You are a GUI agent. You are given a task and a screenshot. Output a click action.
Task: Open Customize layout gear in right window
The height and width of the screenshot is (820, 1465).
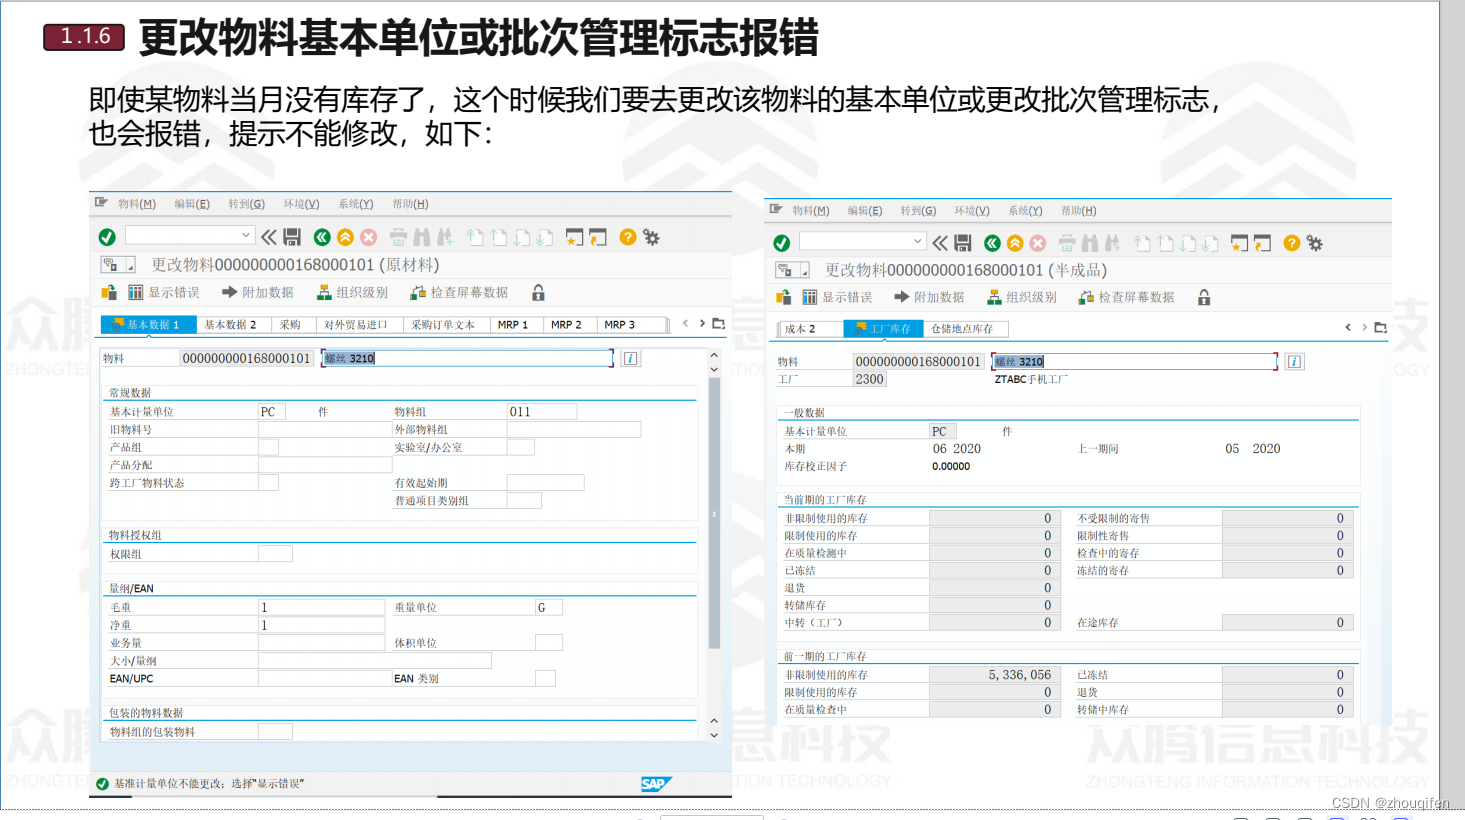coord(1315,243)
